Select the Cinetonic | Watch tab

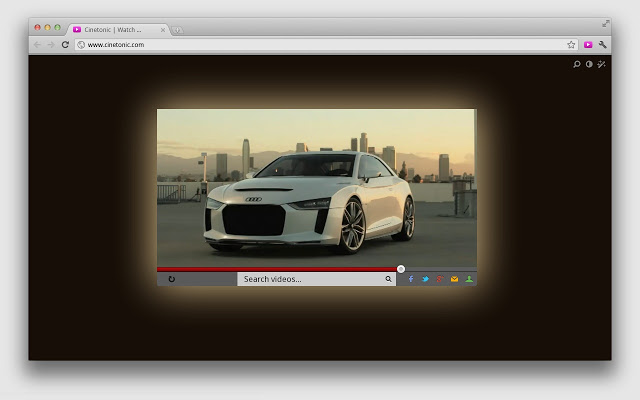pyautogui.click(x=118, y=29)
